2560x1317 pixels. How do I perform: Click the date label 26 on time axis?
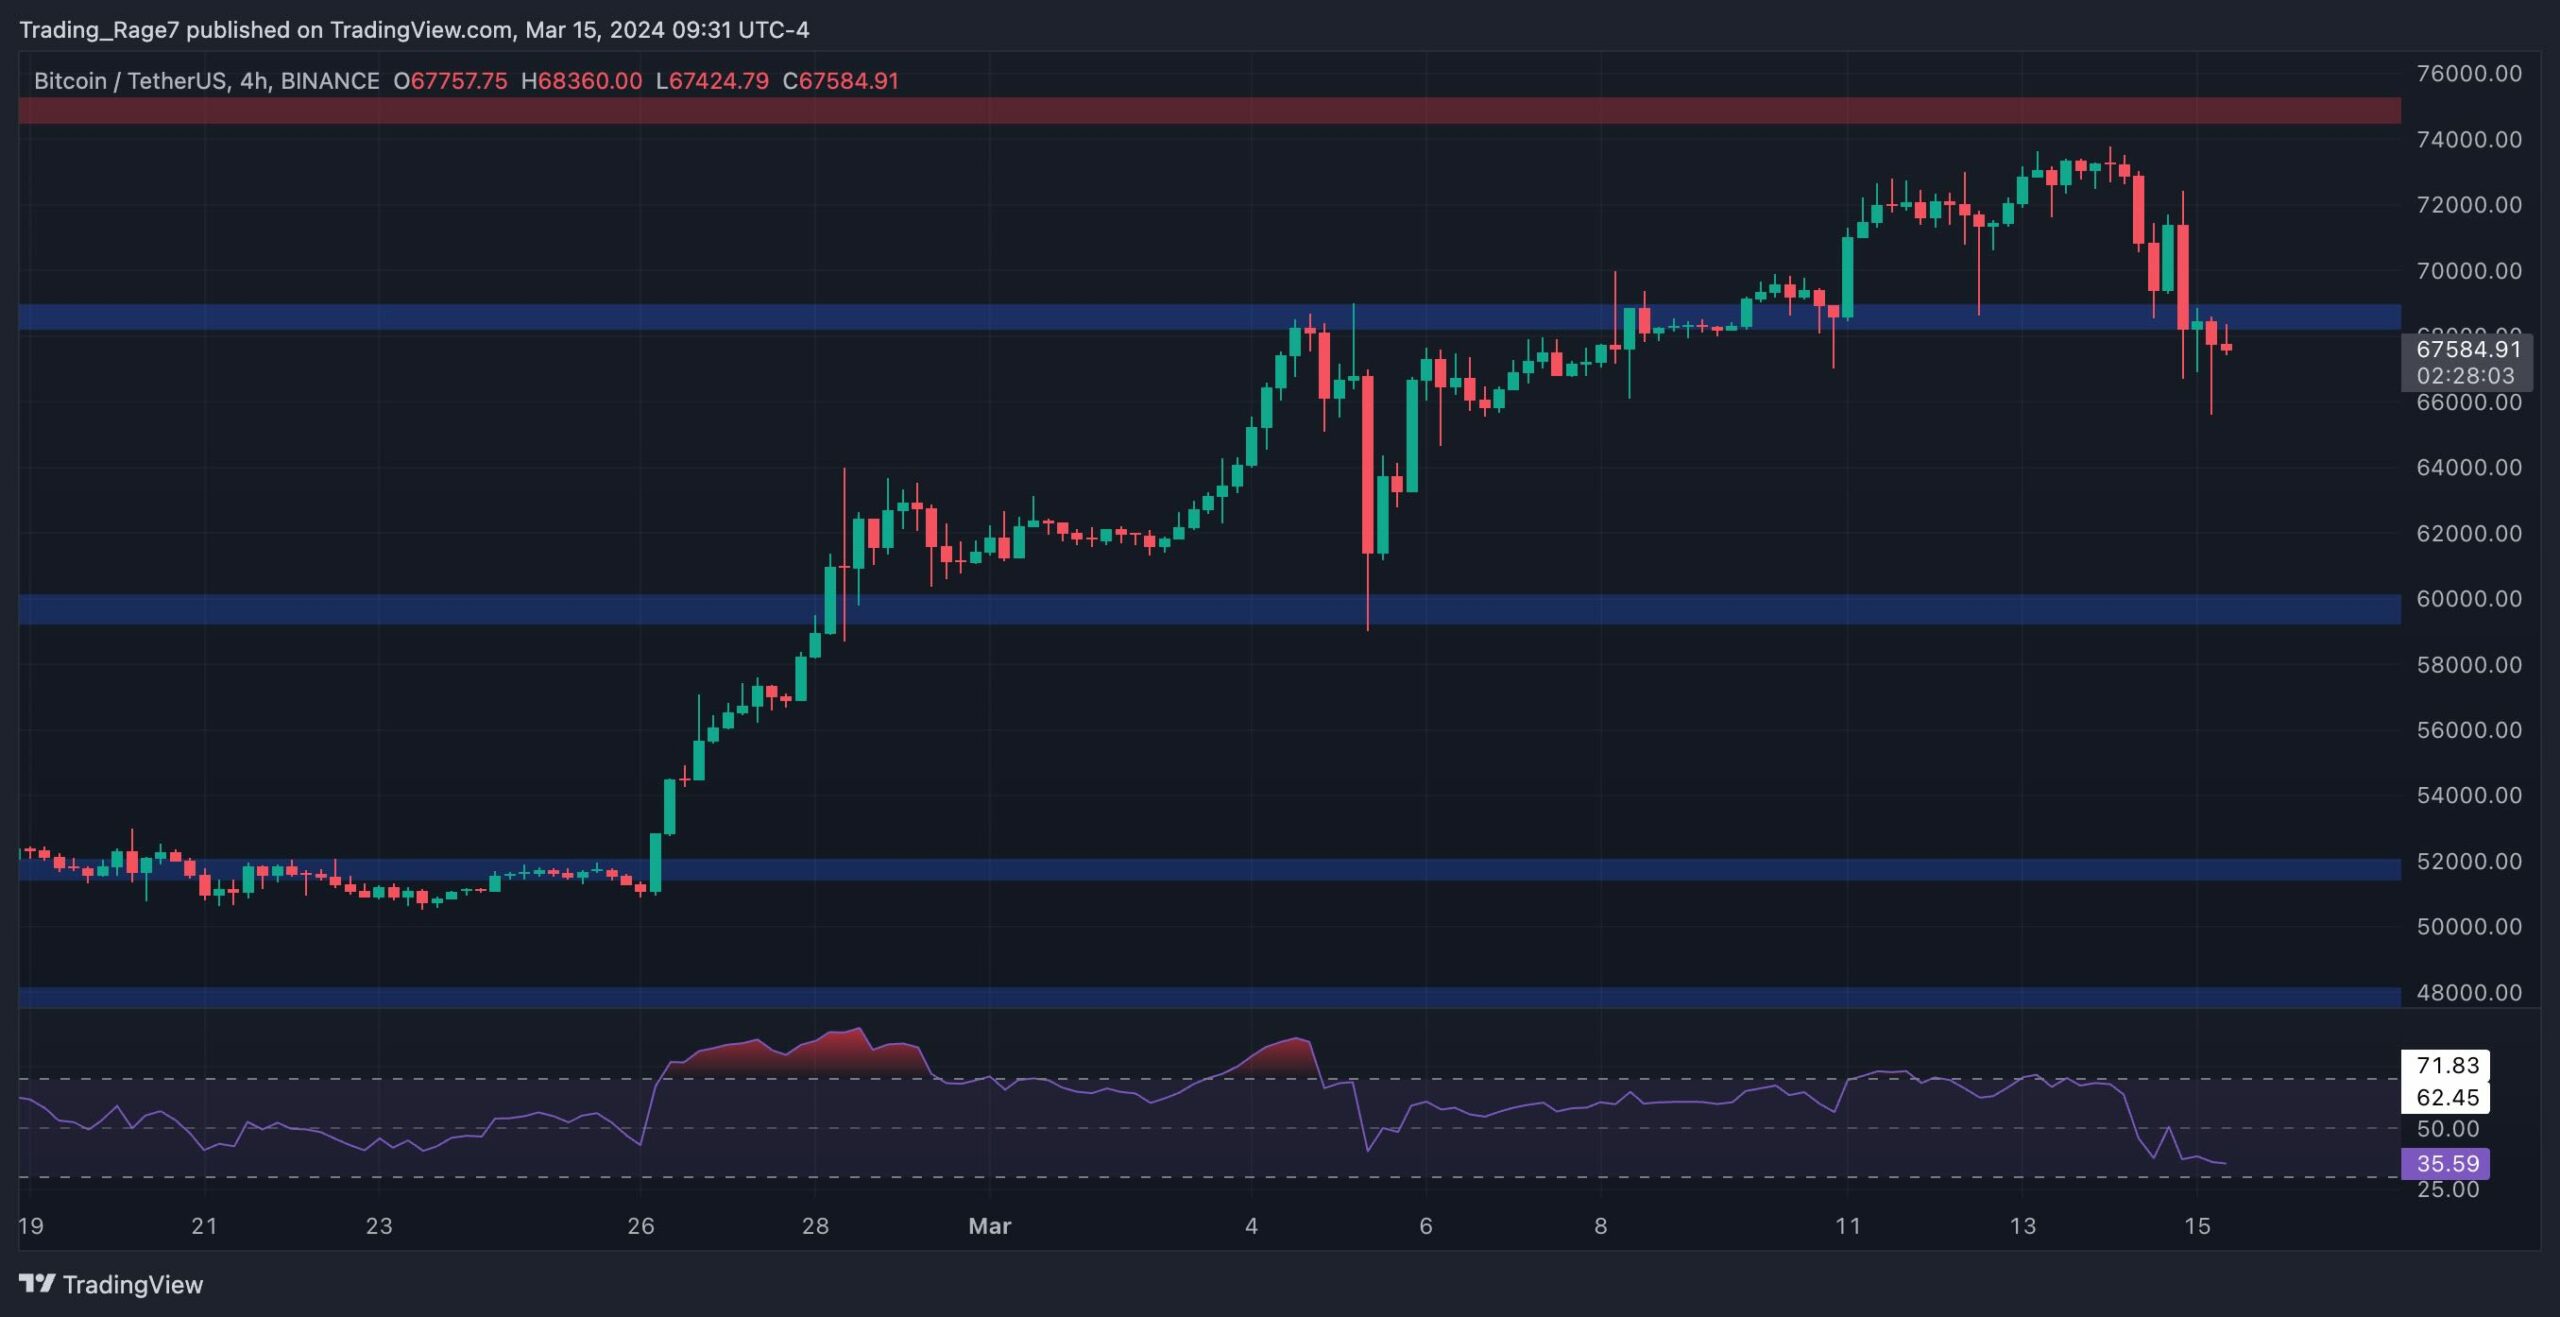tap(641, 1226)
